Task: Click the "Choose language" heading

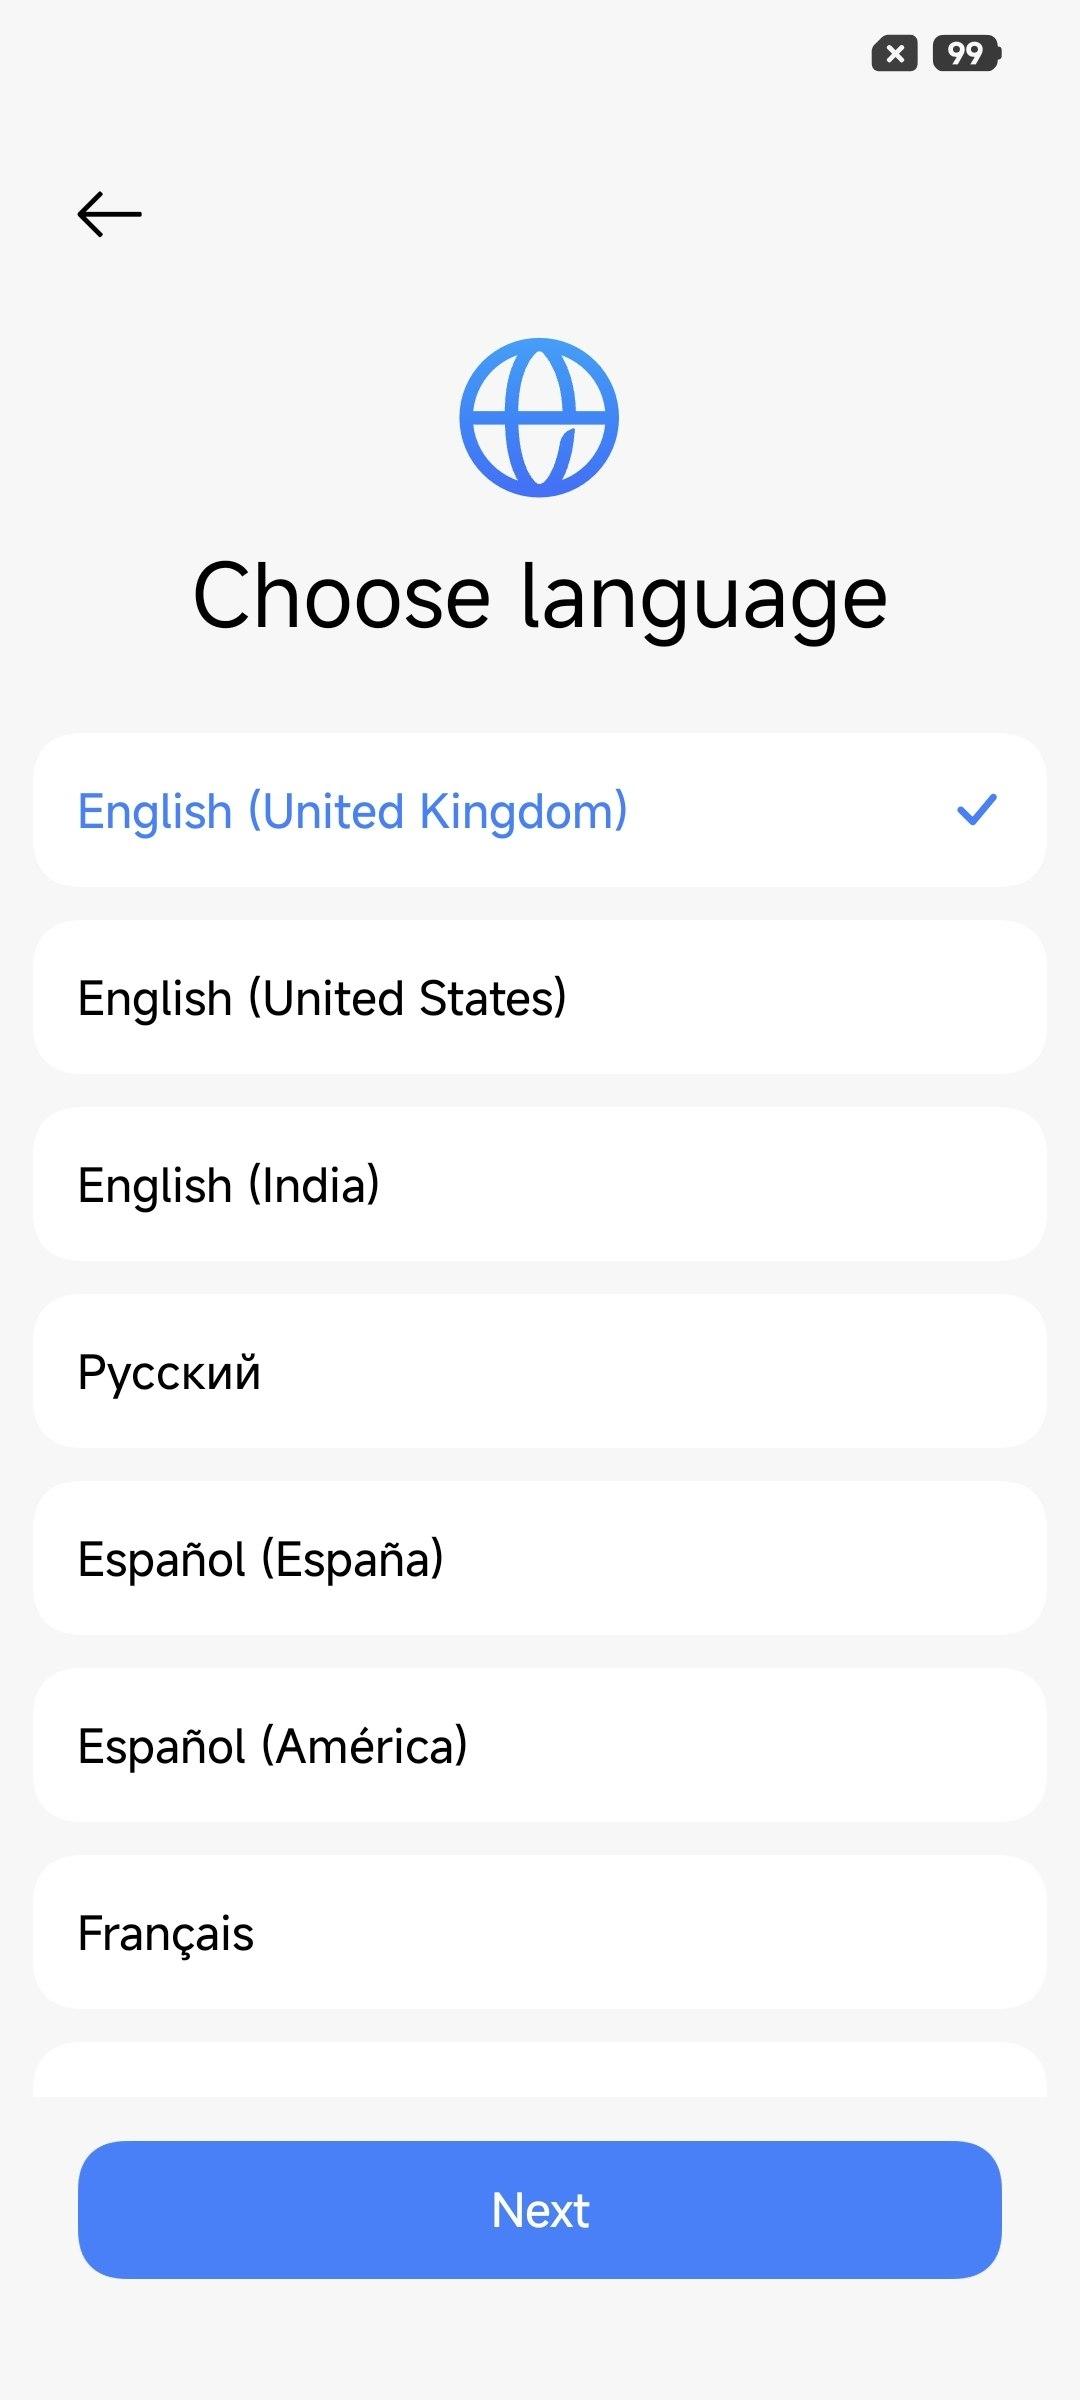Action: coord(540,597)
